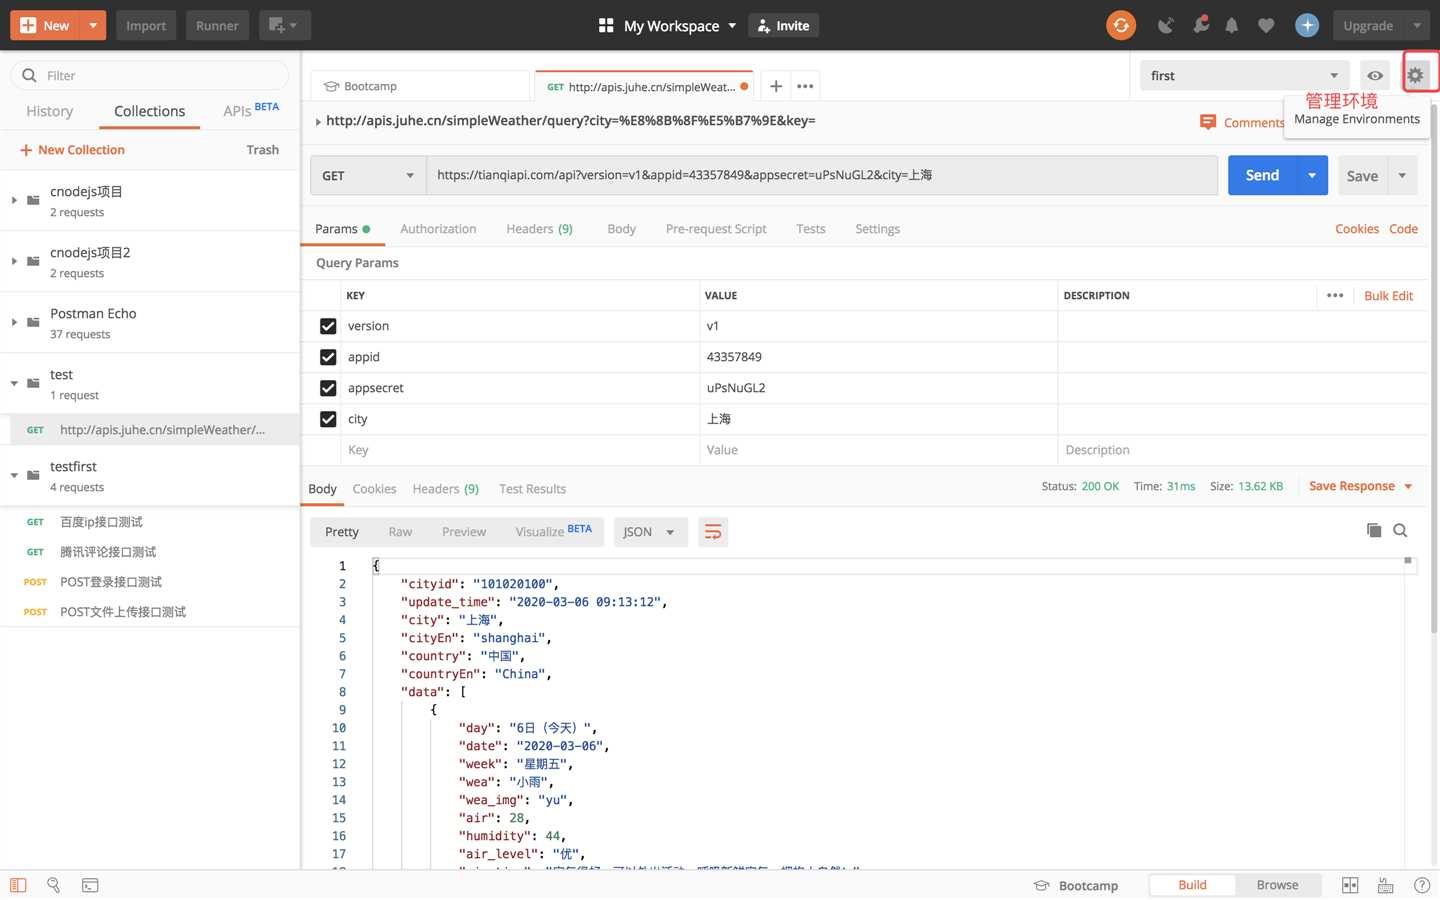Image resolution: width=1440 pixels, height=900 pixels.
Task: Click the New Collection link
Action: pyautogui.click(x=72, y=150)
